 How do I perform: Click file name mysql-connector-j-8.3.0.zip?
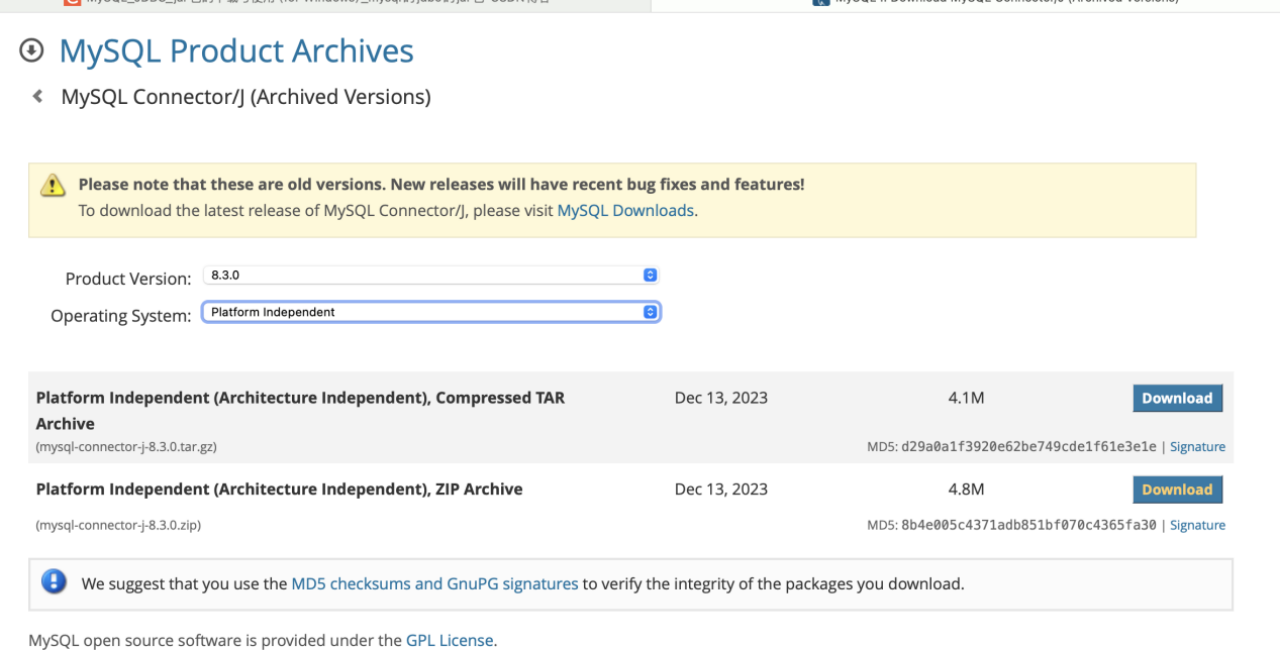pos(118,525)
